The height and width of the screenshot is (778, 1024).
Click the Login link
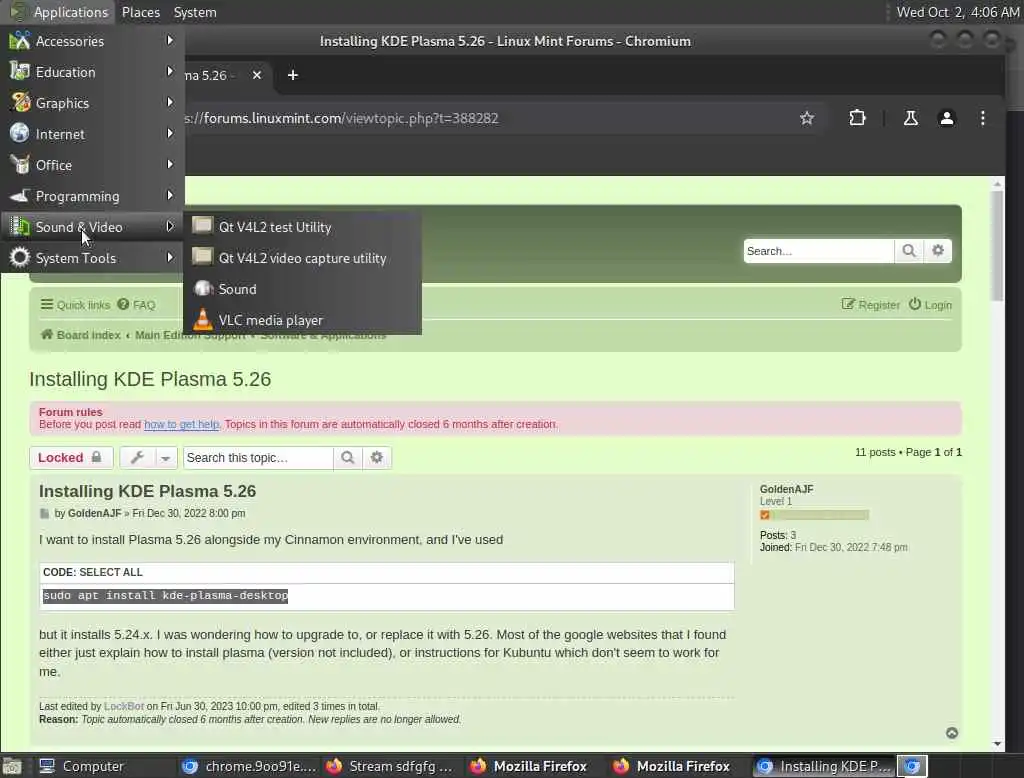point(931,304)
